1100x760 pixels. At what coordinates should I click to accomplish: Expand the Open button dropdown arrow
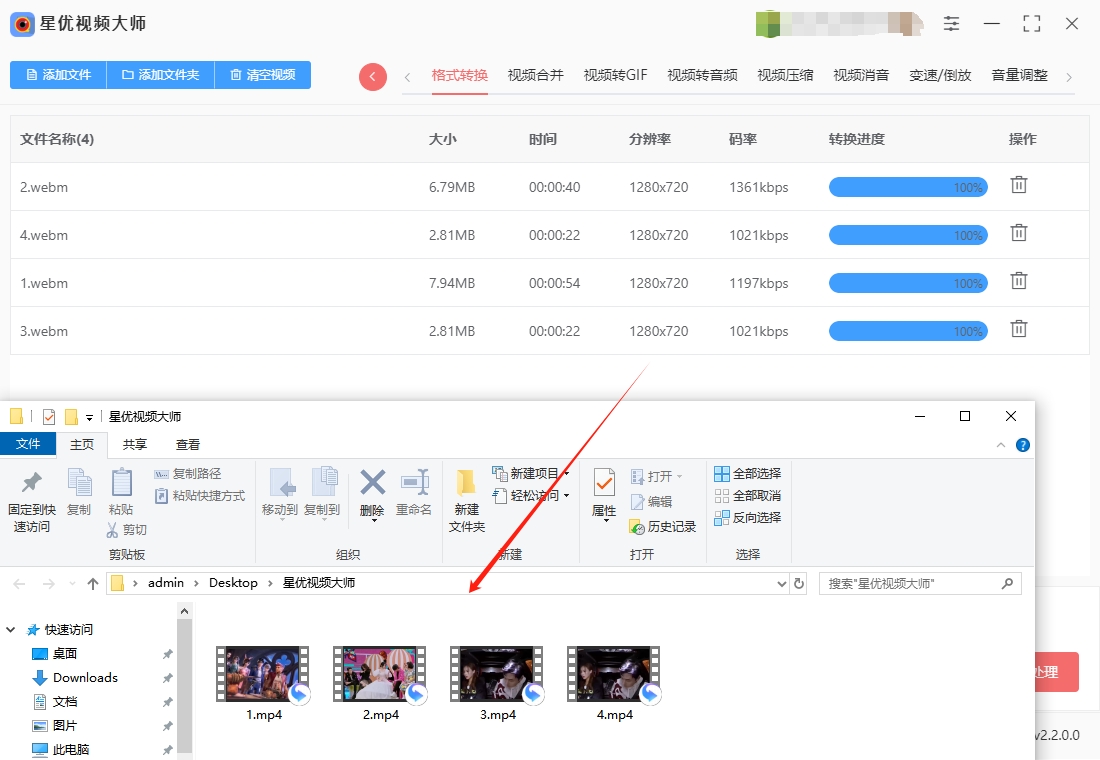coord(679,476)
